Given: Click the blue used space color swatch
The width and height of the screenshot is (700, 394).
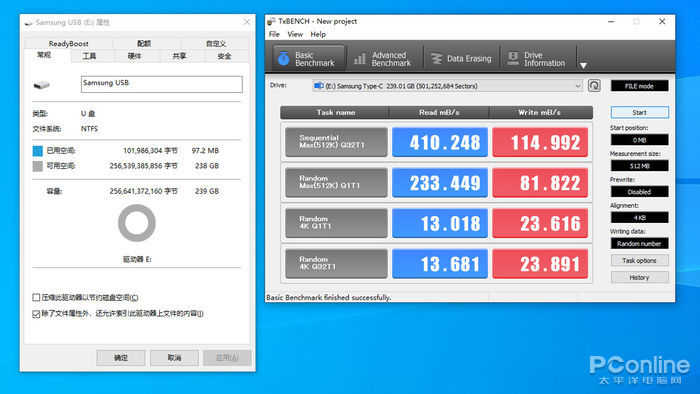Looking at the screenshot, I should point(38,151).
